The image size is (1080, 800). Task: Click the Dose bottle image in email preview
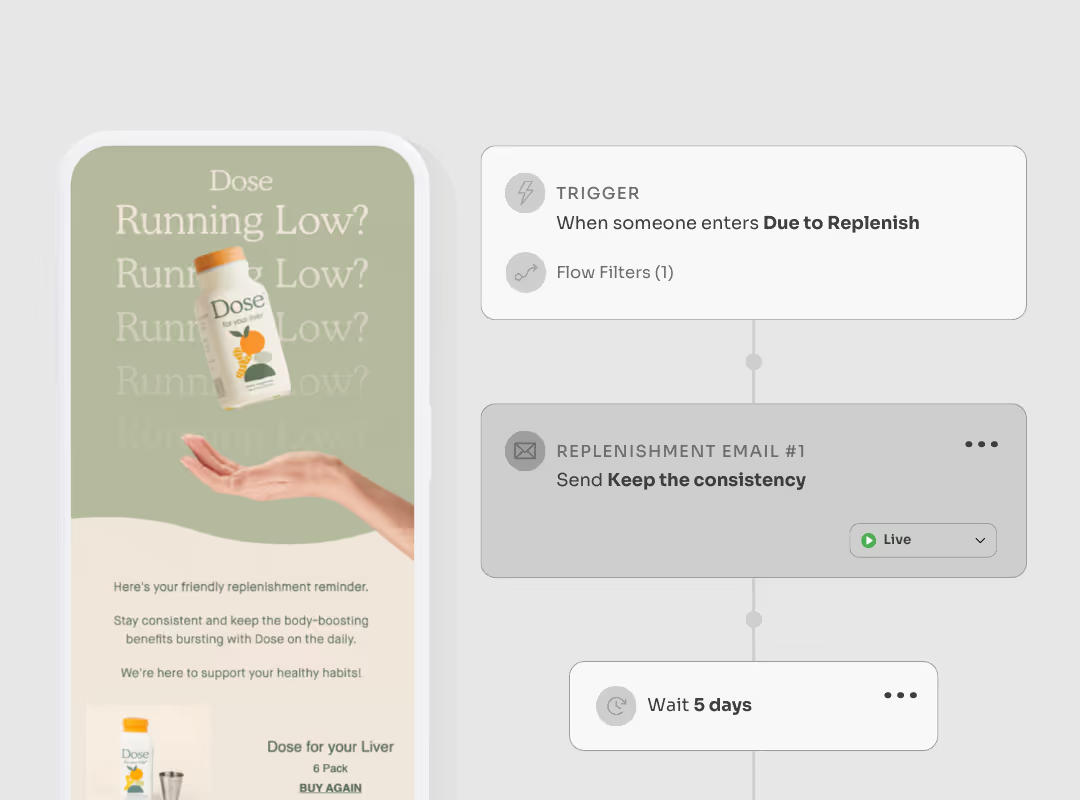pyautogui.click(x=241, y=329)
